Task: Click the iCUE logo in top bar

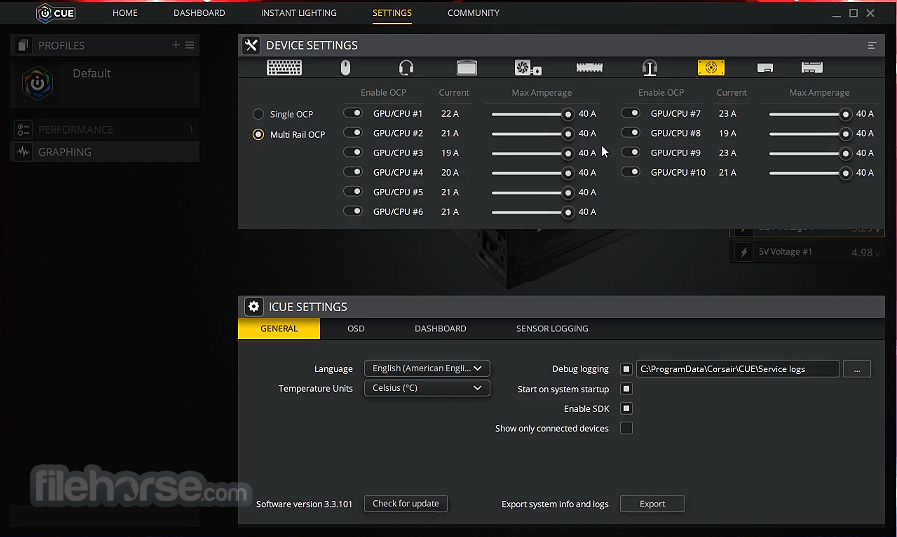Action: [55, 13]
